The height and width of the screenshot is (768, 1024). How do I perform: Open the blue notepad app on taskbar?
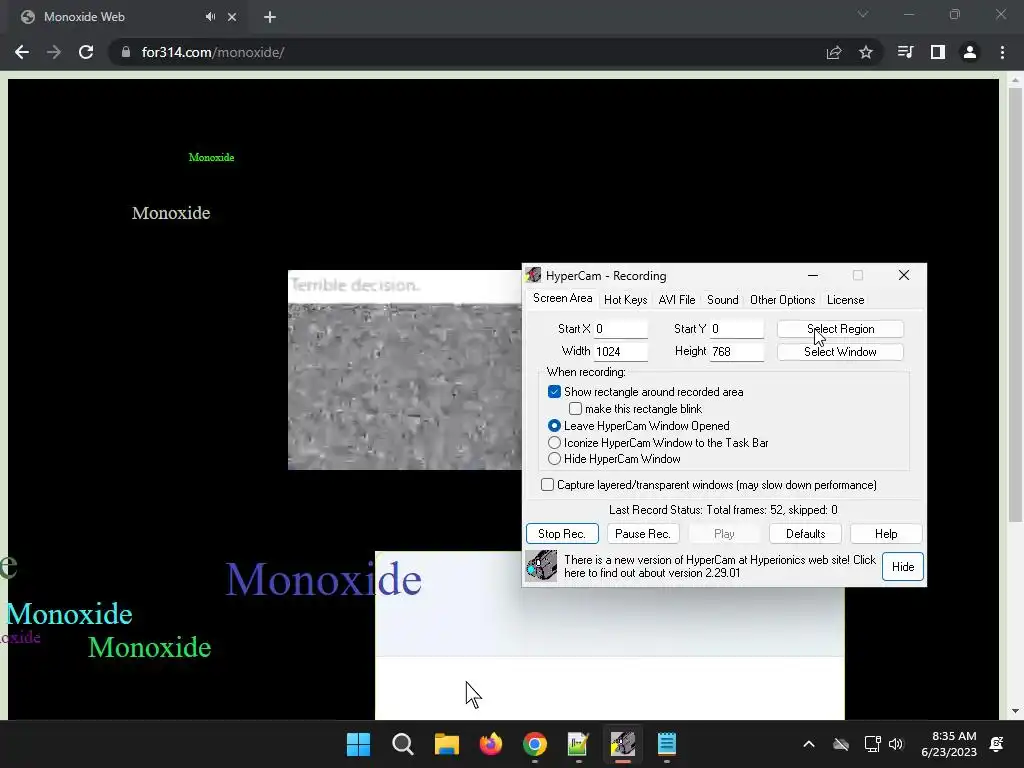tap(667, 744)
